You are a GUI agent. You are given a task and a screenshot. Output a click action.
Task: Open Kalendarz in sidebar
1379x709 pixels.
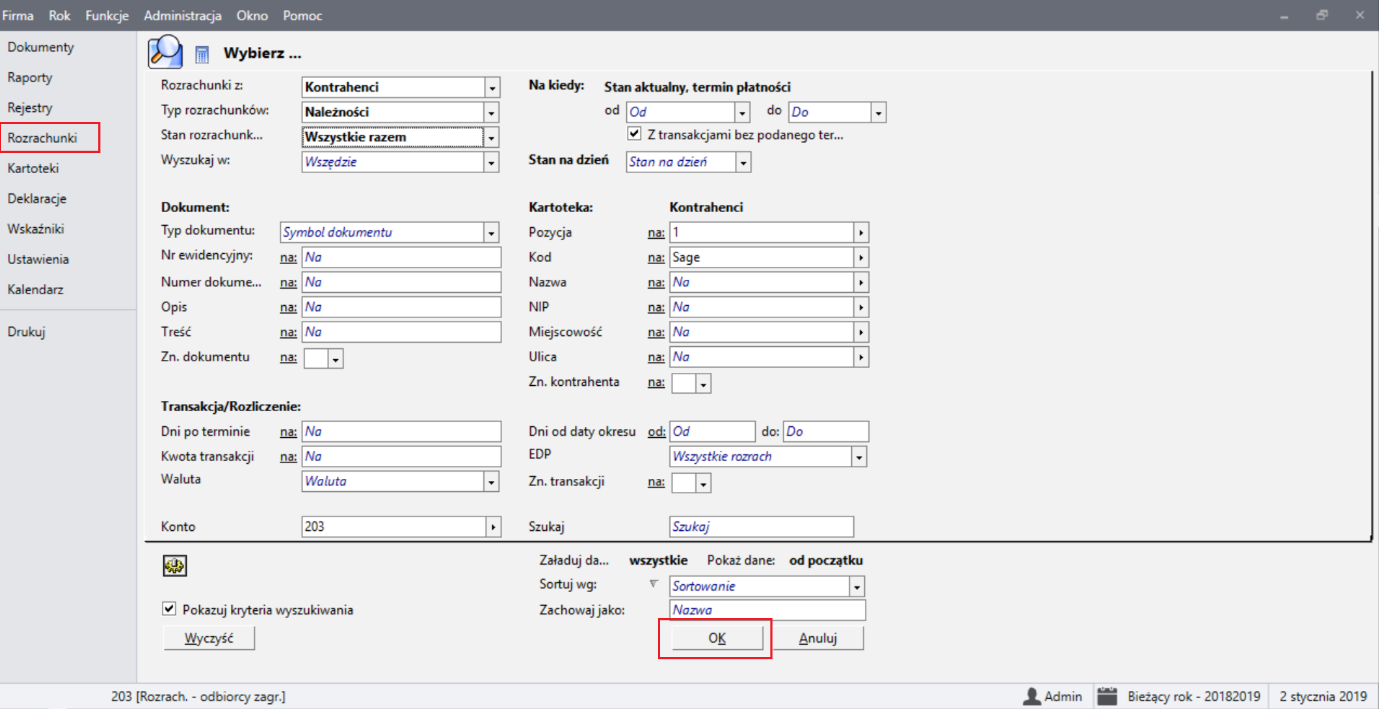pyautogui.click(x=35, y=289)
